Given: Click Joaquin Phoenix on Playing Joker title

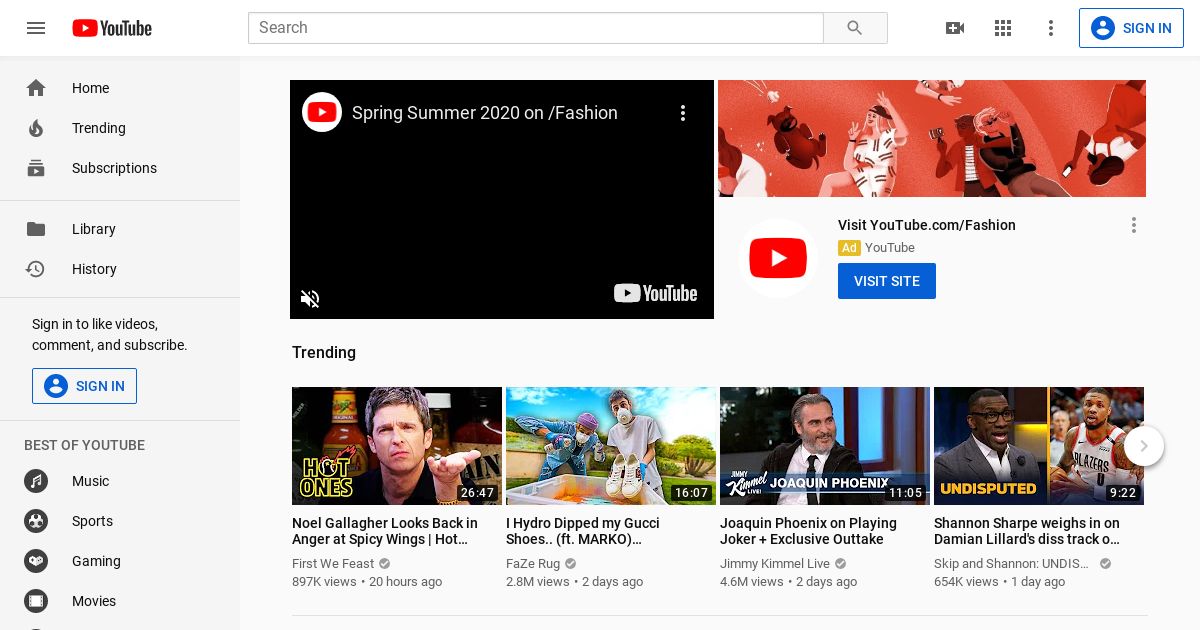Looking at the screenshot, I should tap(808, 531).
